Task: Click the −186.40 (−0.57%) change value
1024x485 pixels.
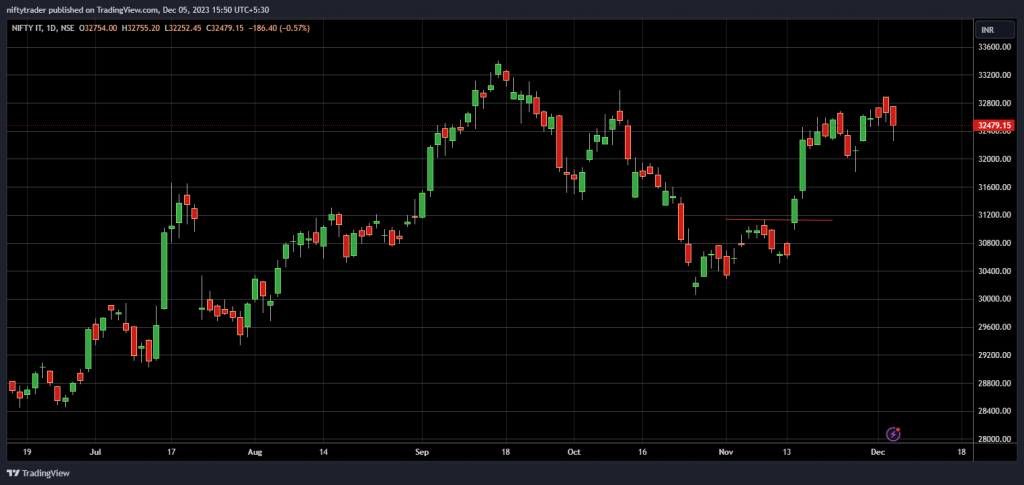Action: click(281, 28)
